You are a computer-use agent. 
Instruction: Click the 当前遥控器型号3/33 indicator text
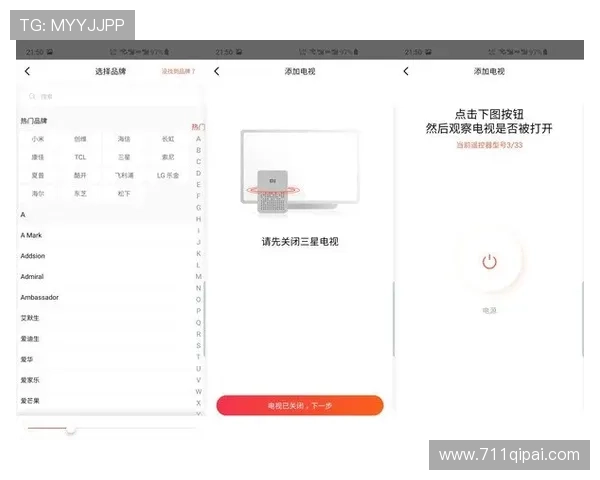489,145
